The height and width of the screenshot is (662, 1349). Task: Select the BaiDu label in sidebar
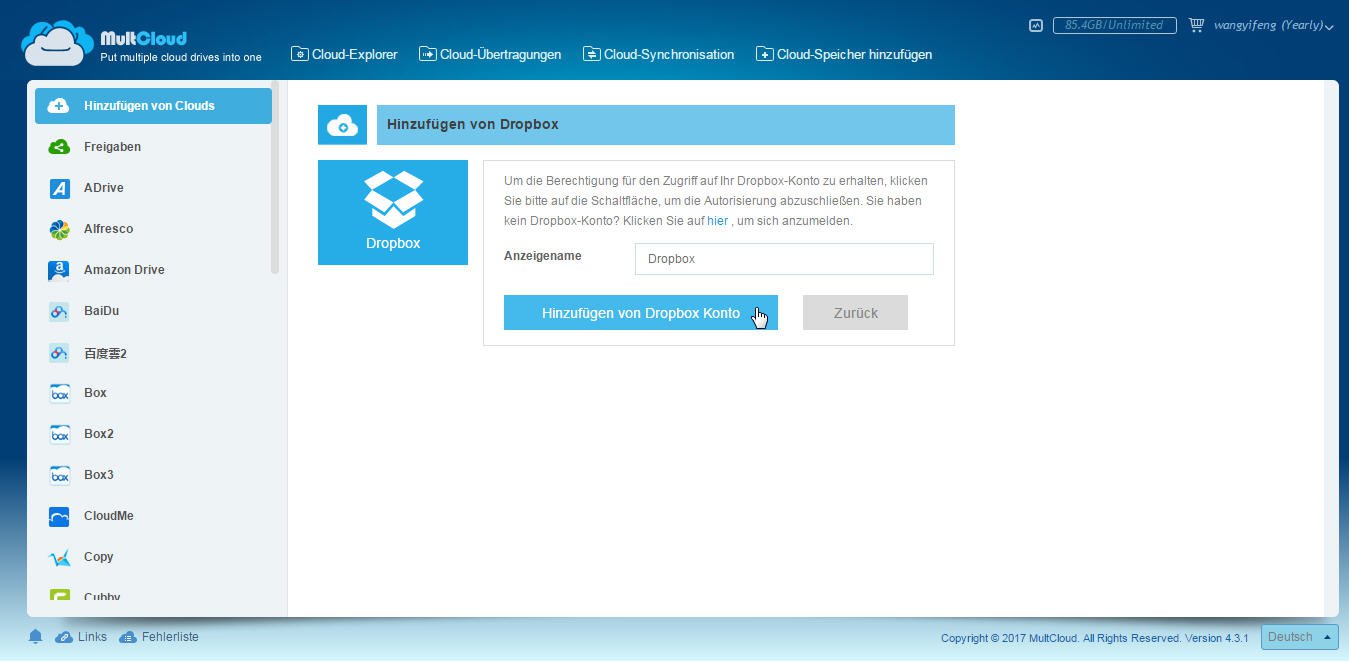pos(101,311)
